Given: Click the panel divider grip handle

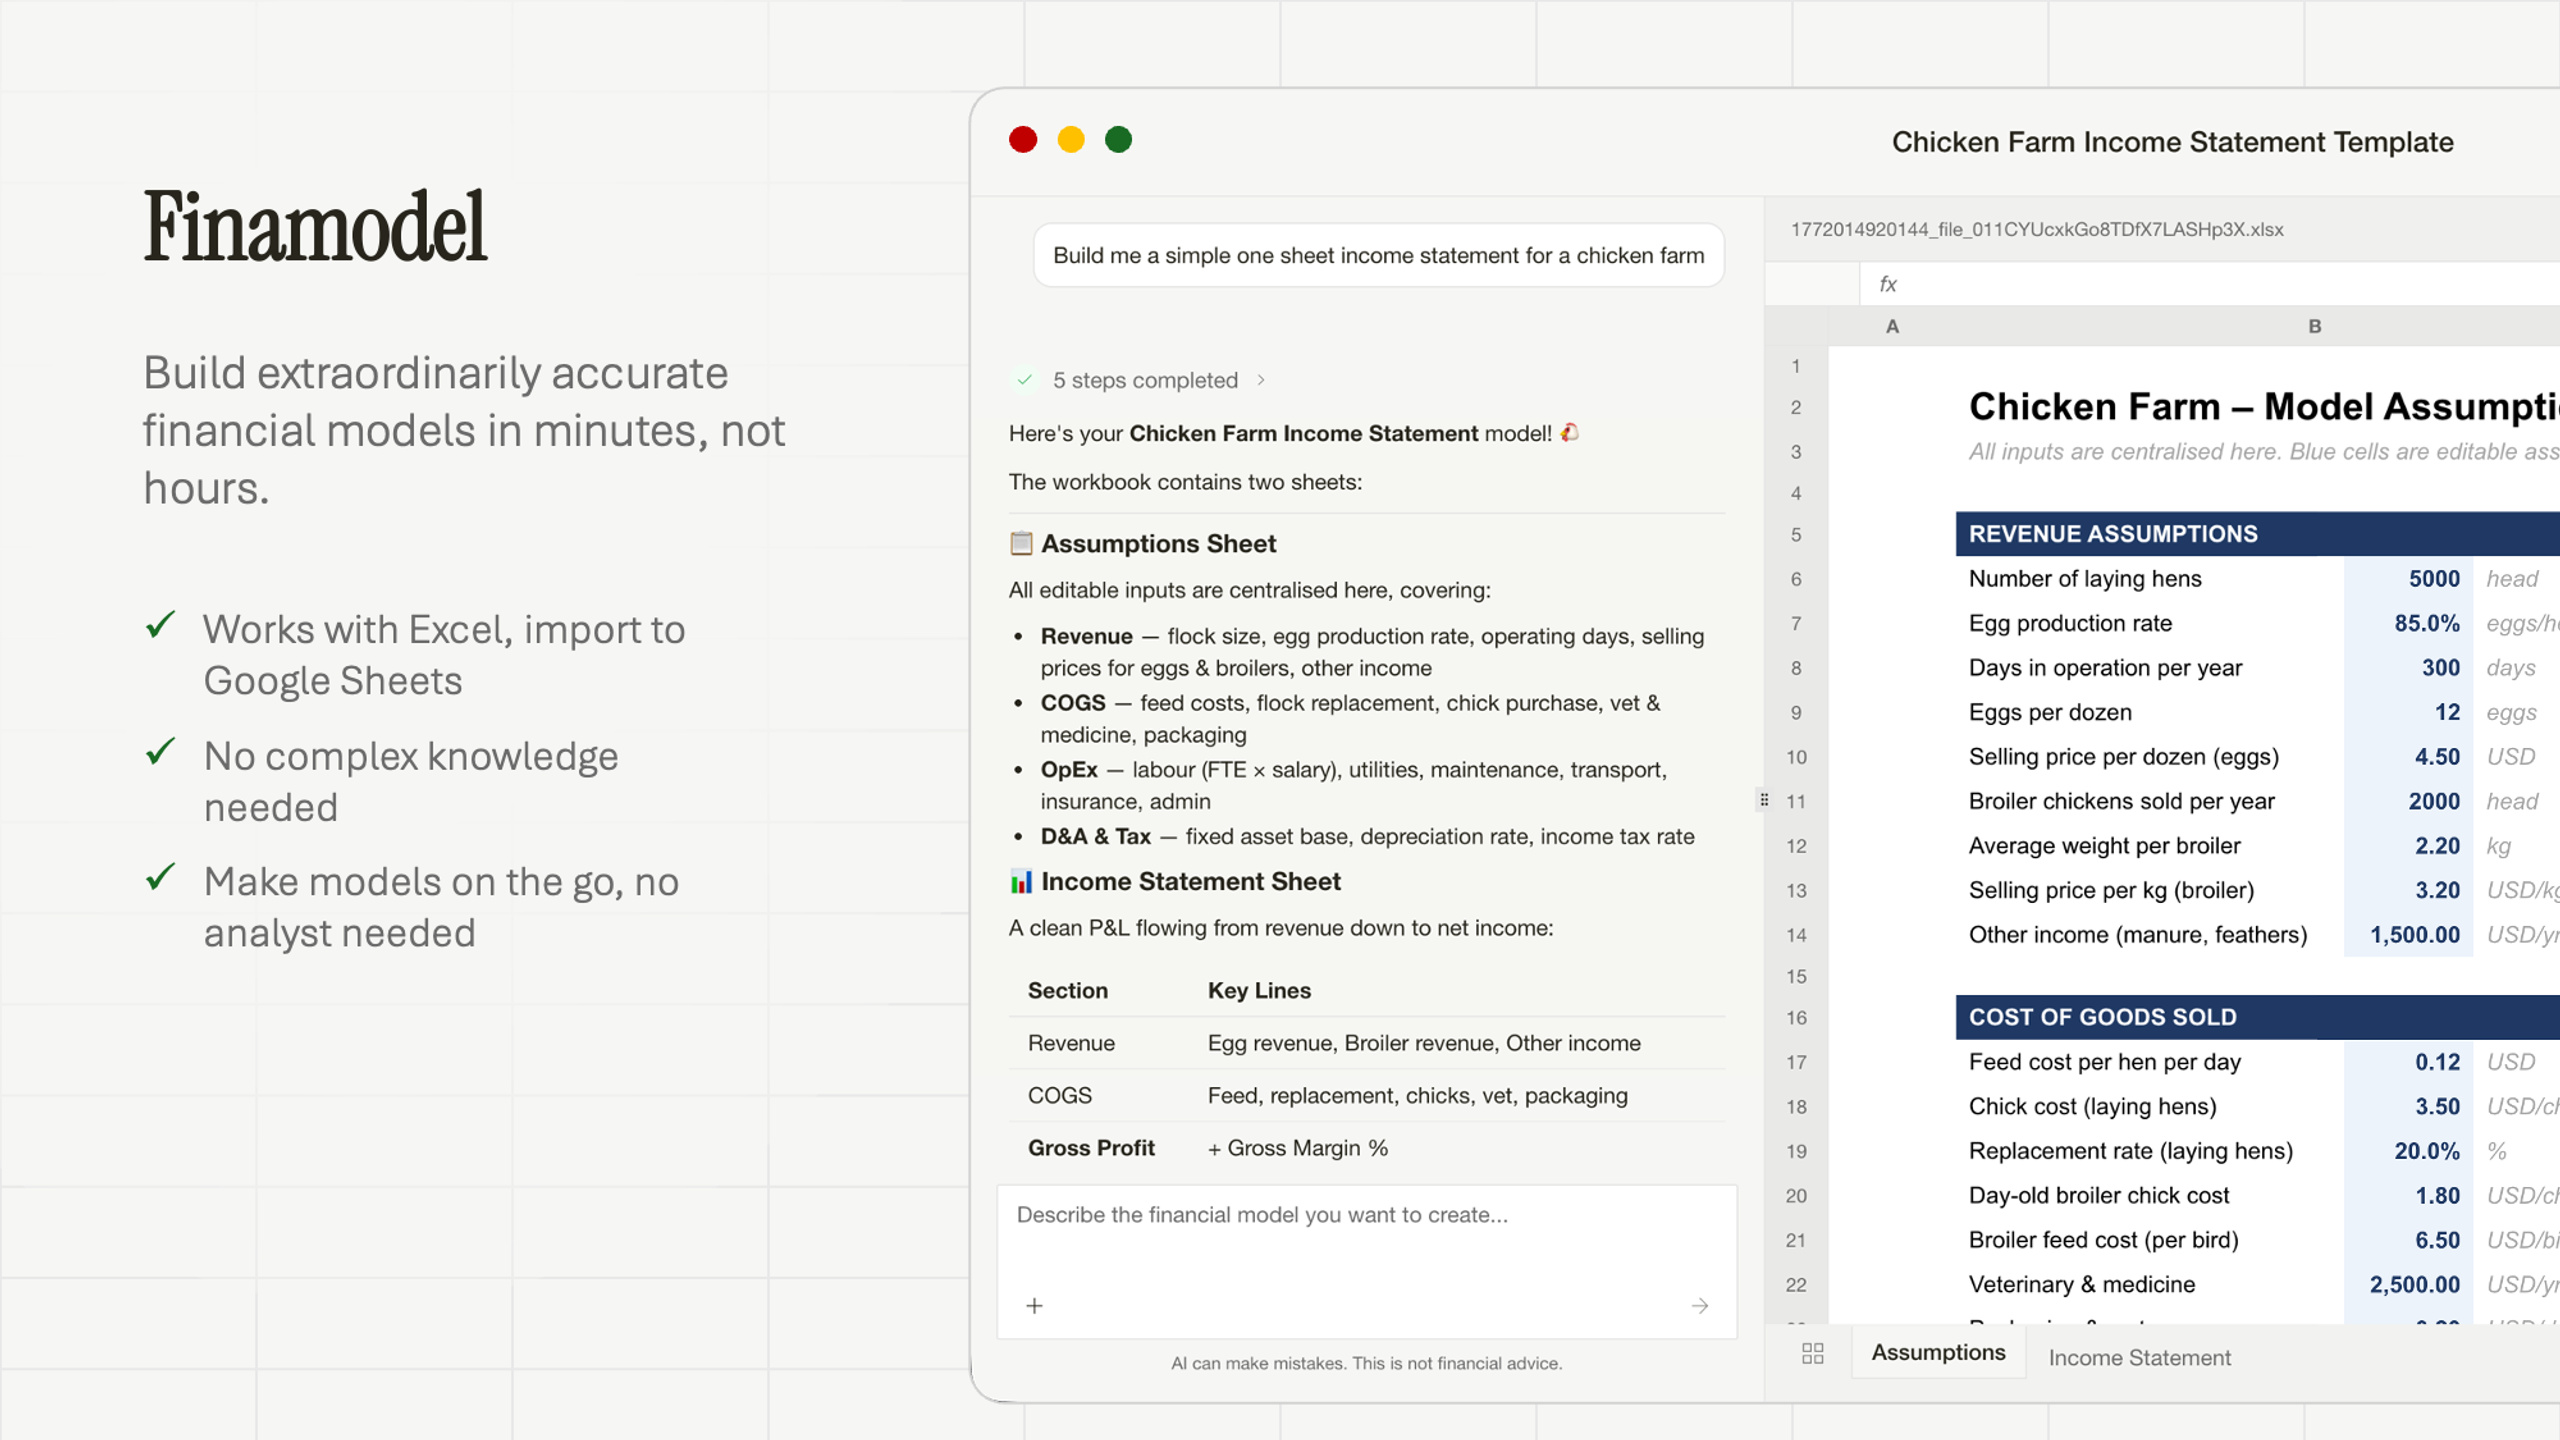Looking at the screenshot, I should pyautogui.click(x=1764, y=799).
